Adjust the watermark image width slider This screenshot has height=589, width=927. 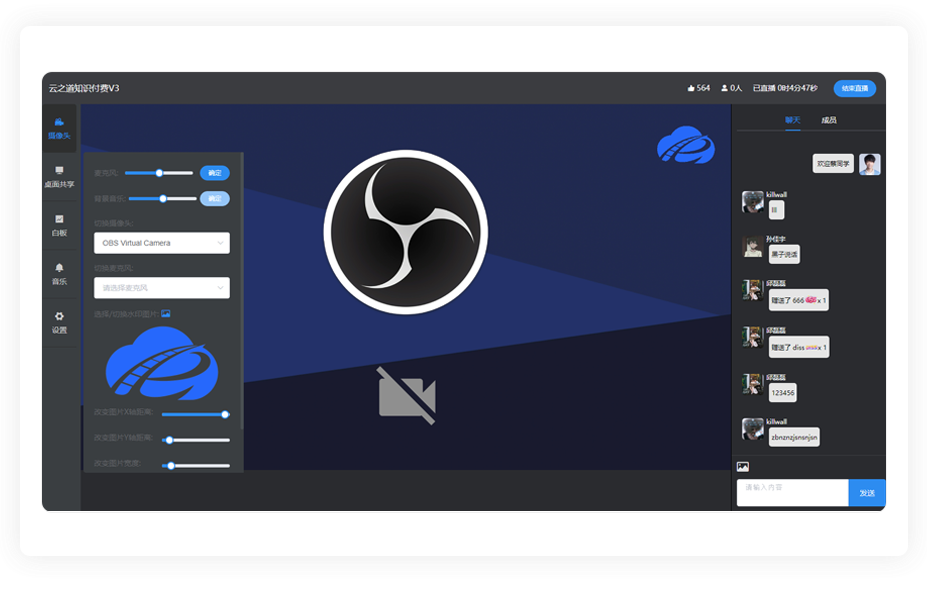point(196,465)
